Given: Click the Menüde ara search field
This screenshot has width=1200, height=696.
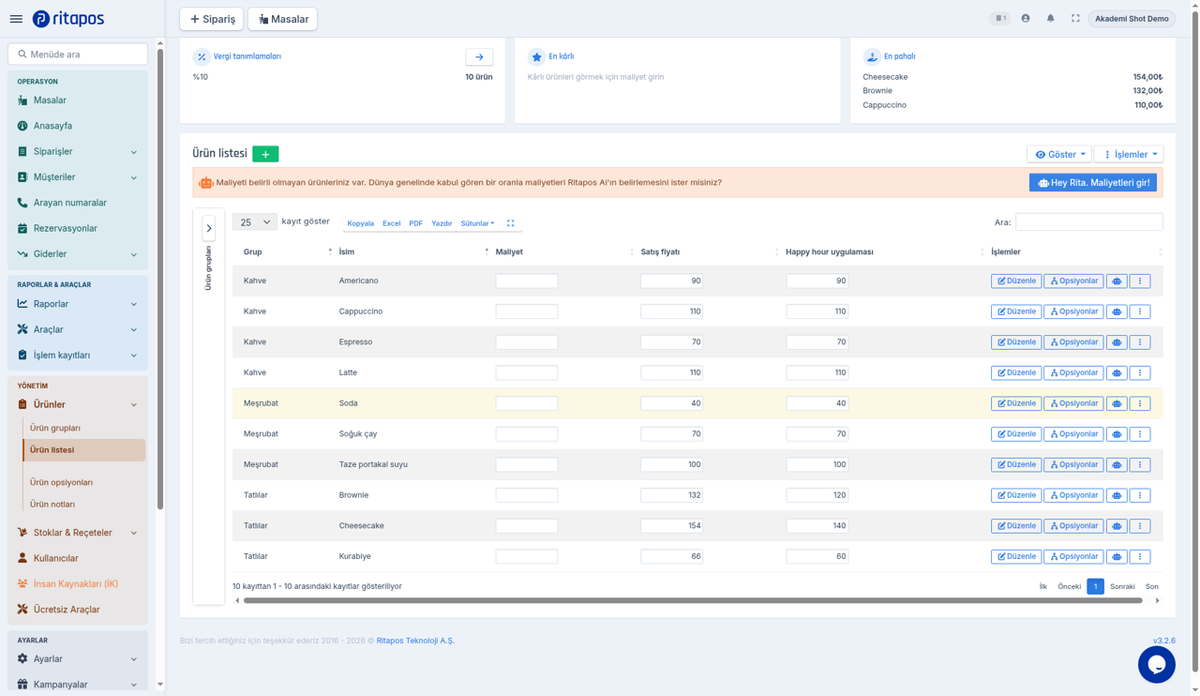Looking at the screenshot, I should pos(78,54).
